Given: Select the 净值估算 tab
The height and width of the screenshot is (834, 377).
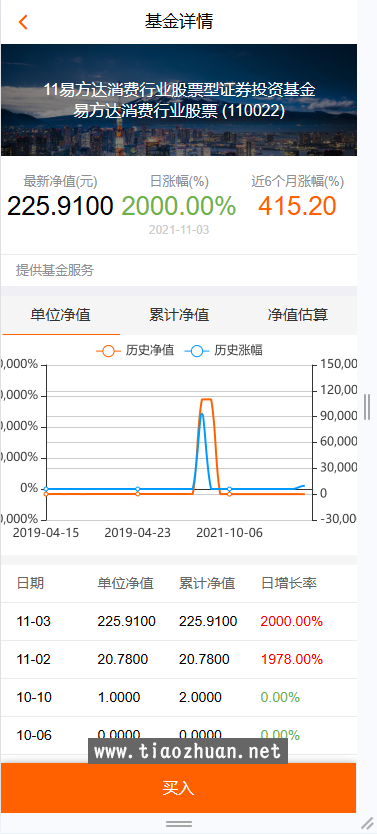Looking at the screenshot, I should point(297,315).
